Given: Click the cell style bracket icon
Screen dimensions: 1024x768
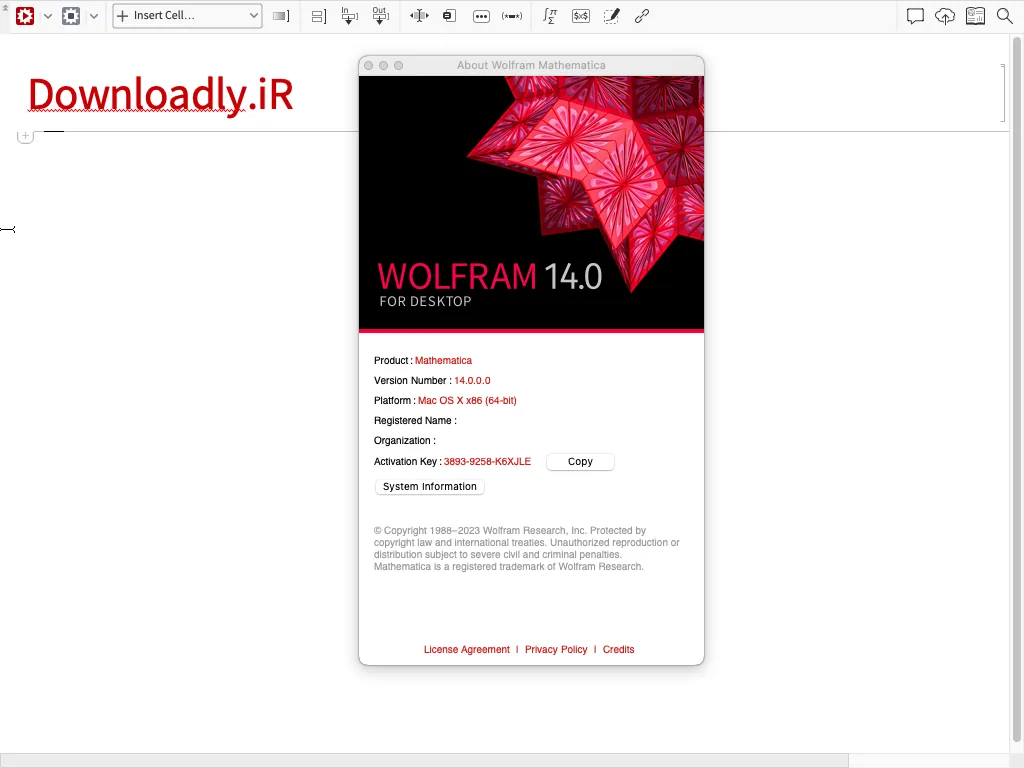Looking at the screenshot, I should point(281,16).
